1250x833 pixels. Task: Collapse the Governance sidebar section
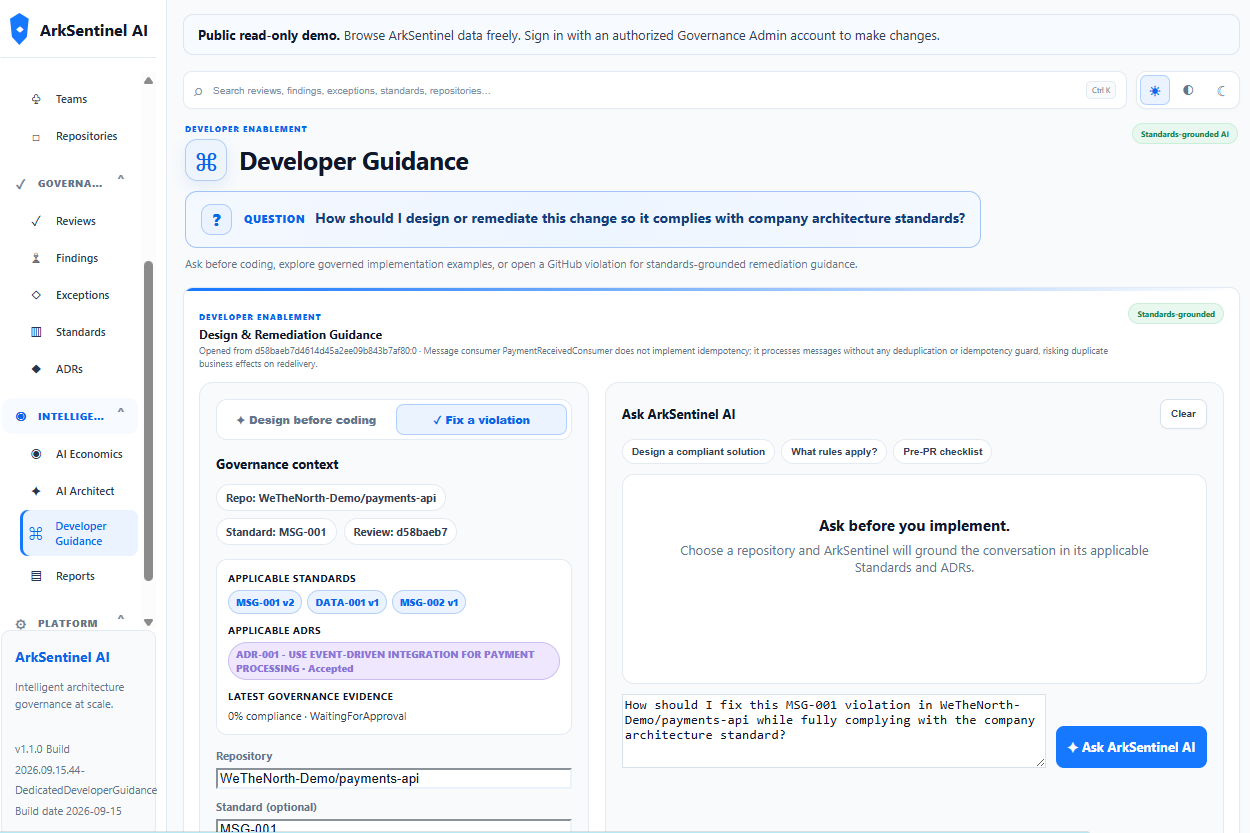click(121, 180)
